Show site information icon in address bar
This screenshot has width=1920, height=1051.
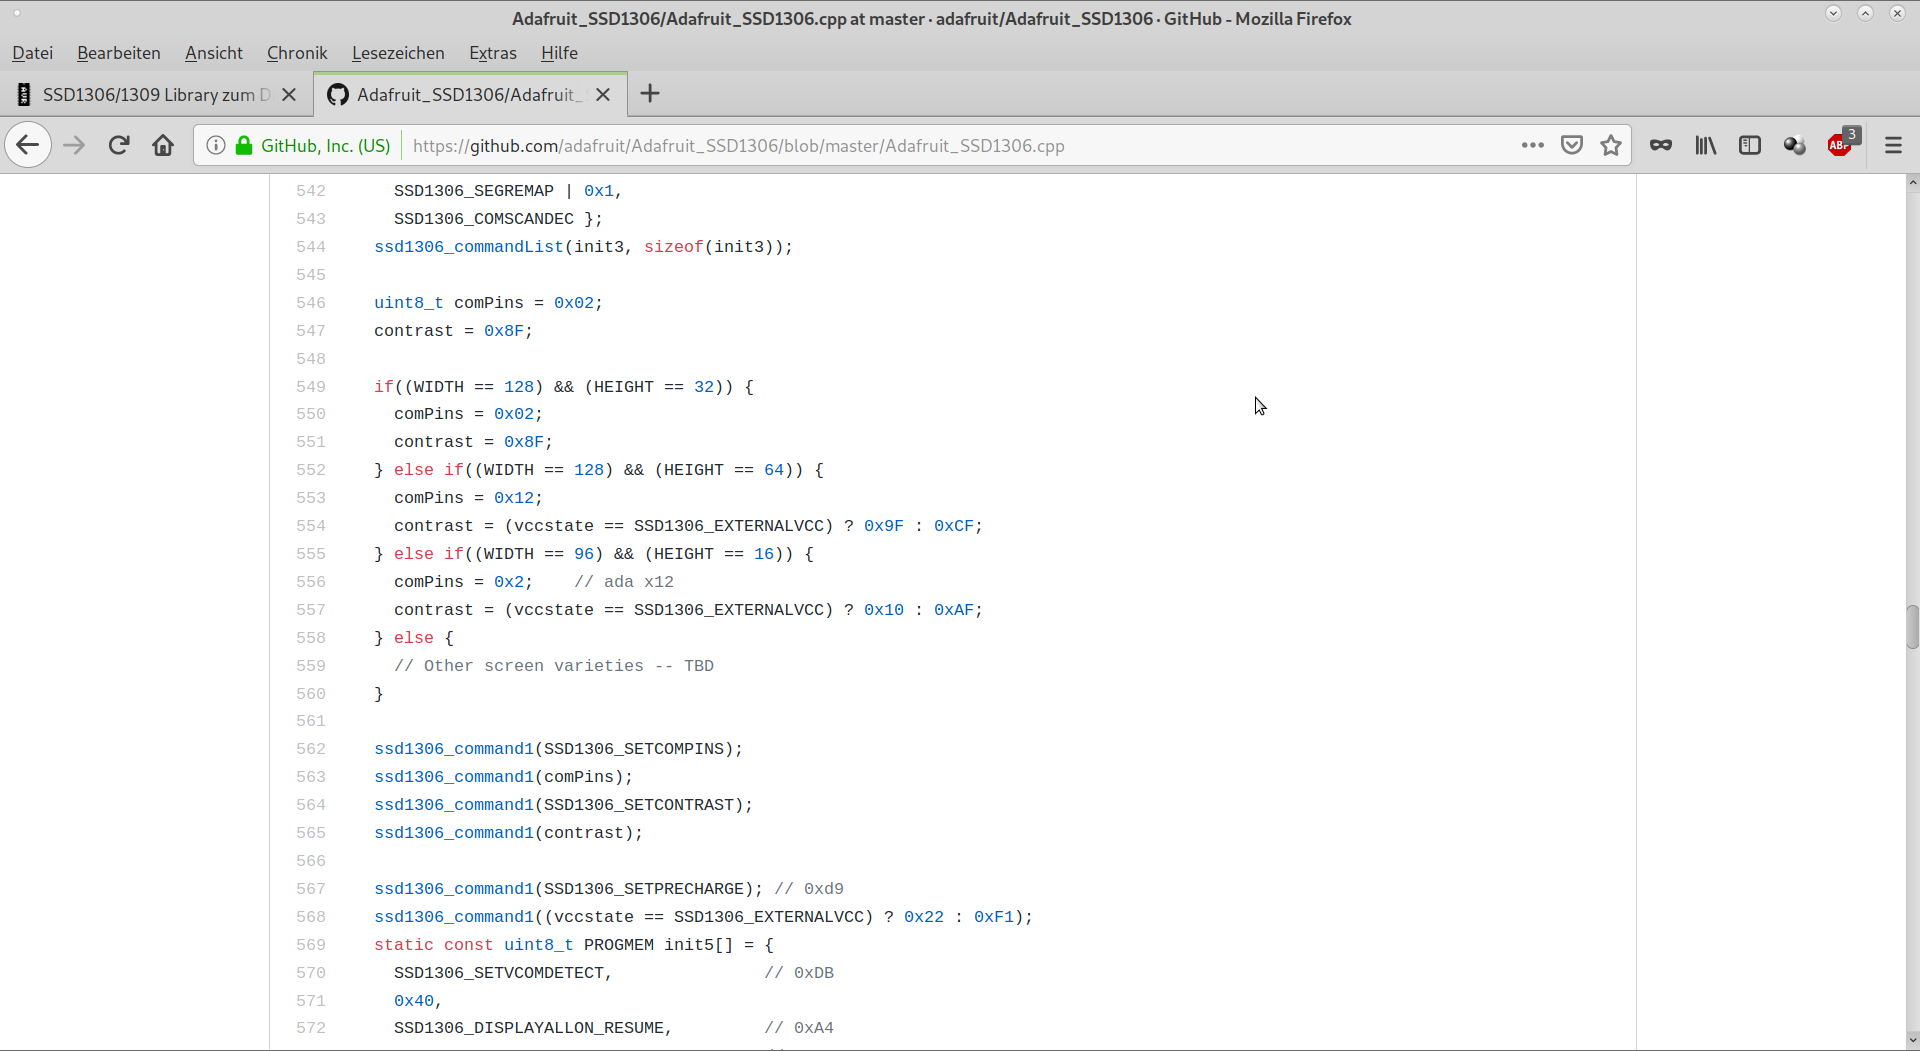[x=216, y=145]
